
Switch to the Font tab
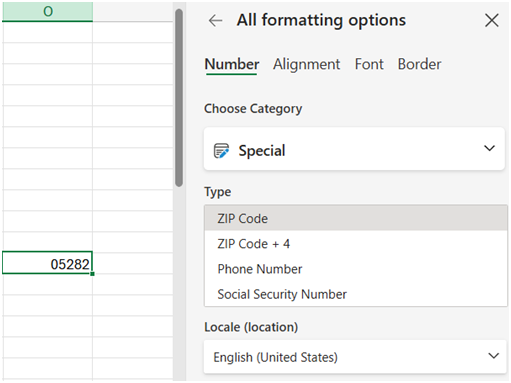[369, 64]
